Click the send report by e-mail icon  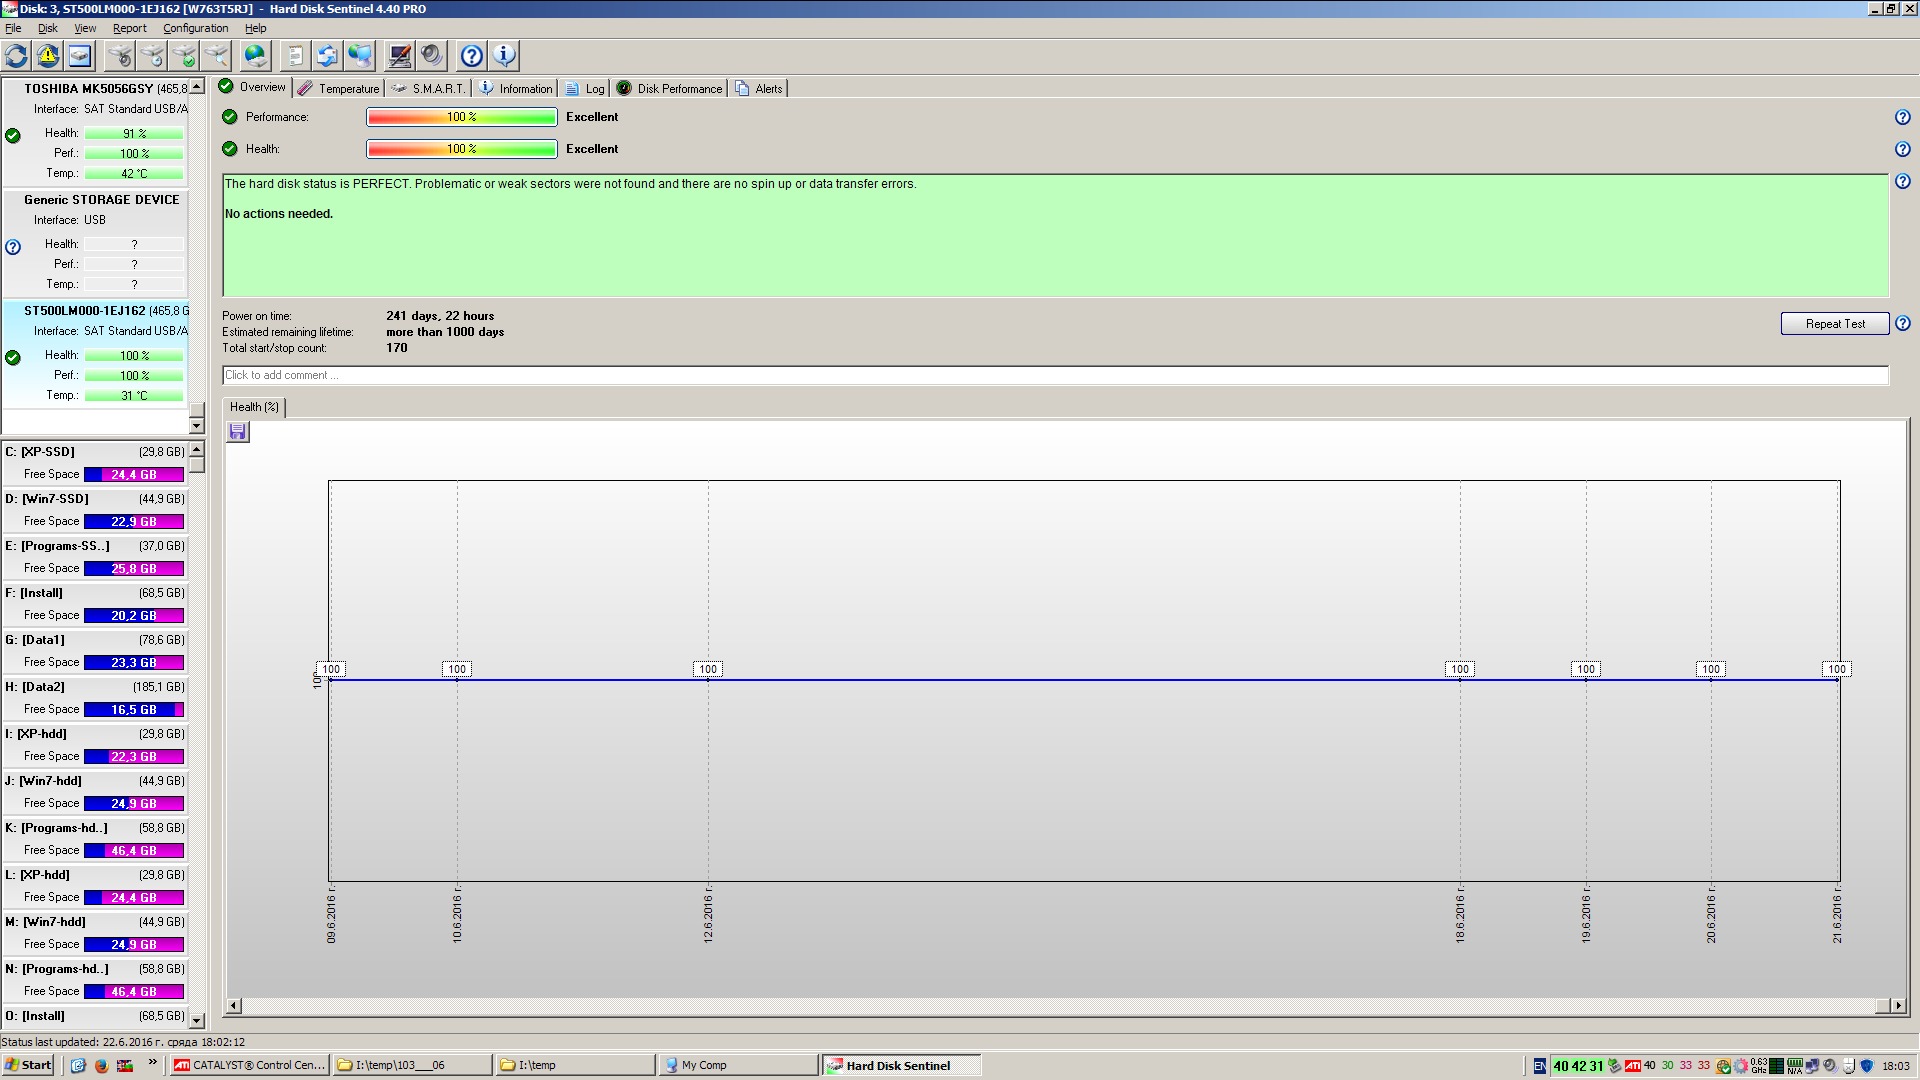328,56
